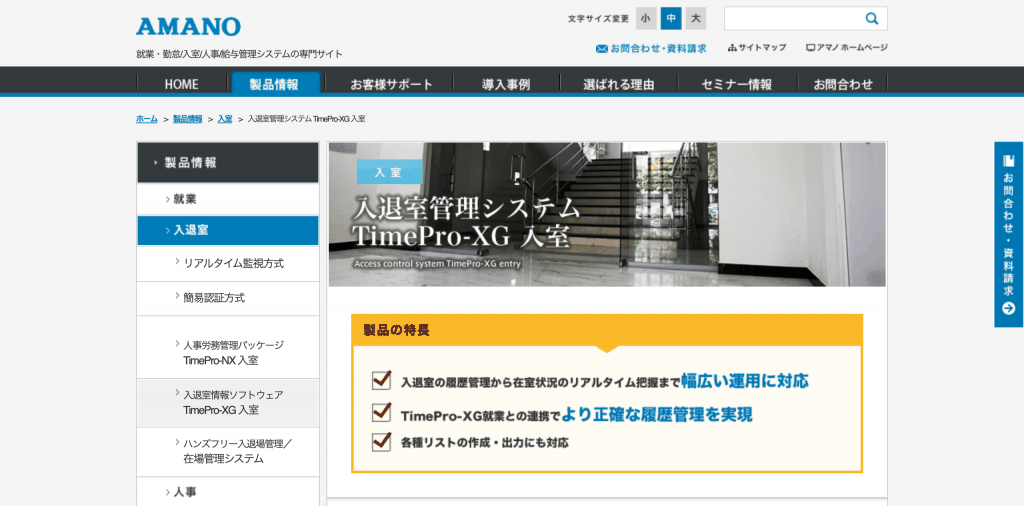
Task: Click the first checkmark in 製品の特長
Action: 381,380
